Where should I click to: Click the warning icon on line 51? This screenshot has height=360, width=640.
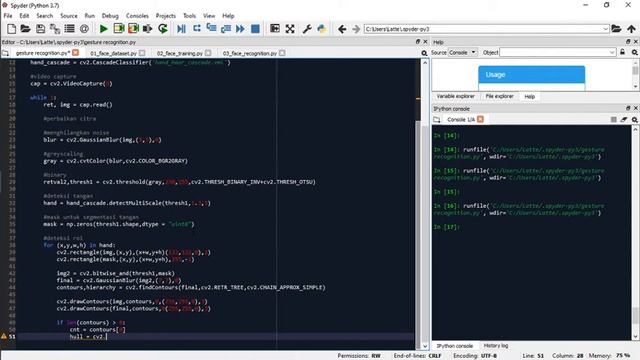[4, 336]
